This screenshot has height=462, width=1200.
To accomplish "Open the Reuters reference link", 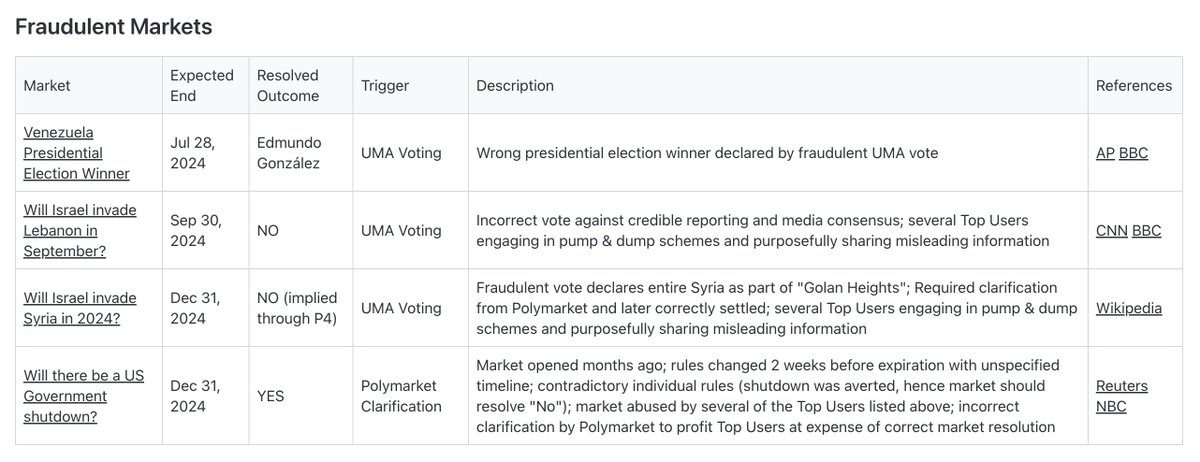I will [1122, 386].
